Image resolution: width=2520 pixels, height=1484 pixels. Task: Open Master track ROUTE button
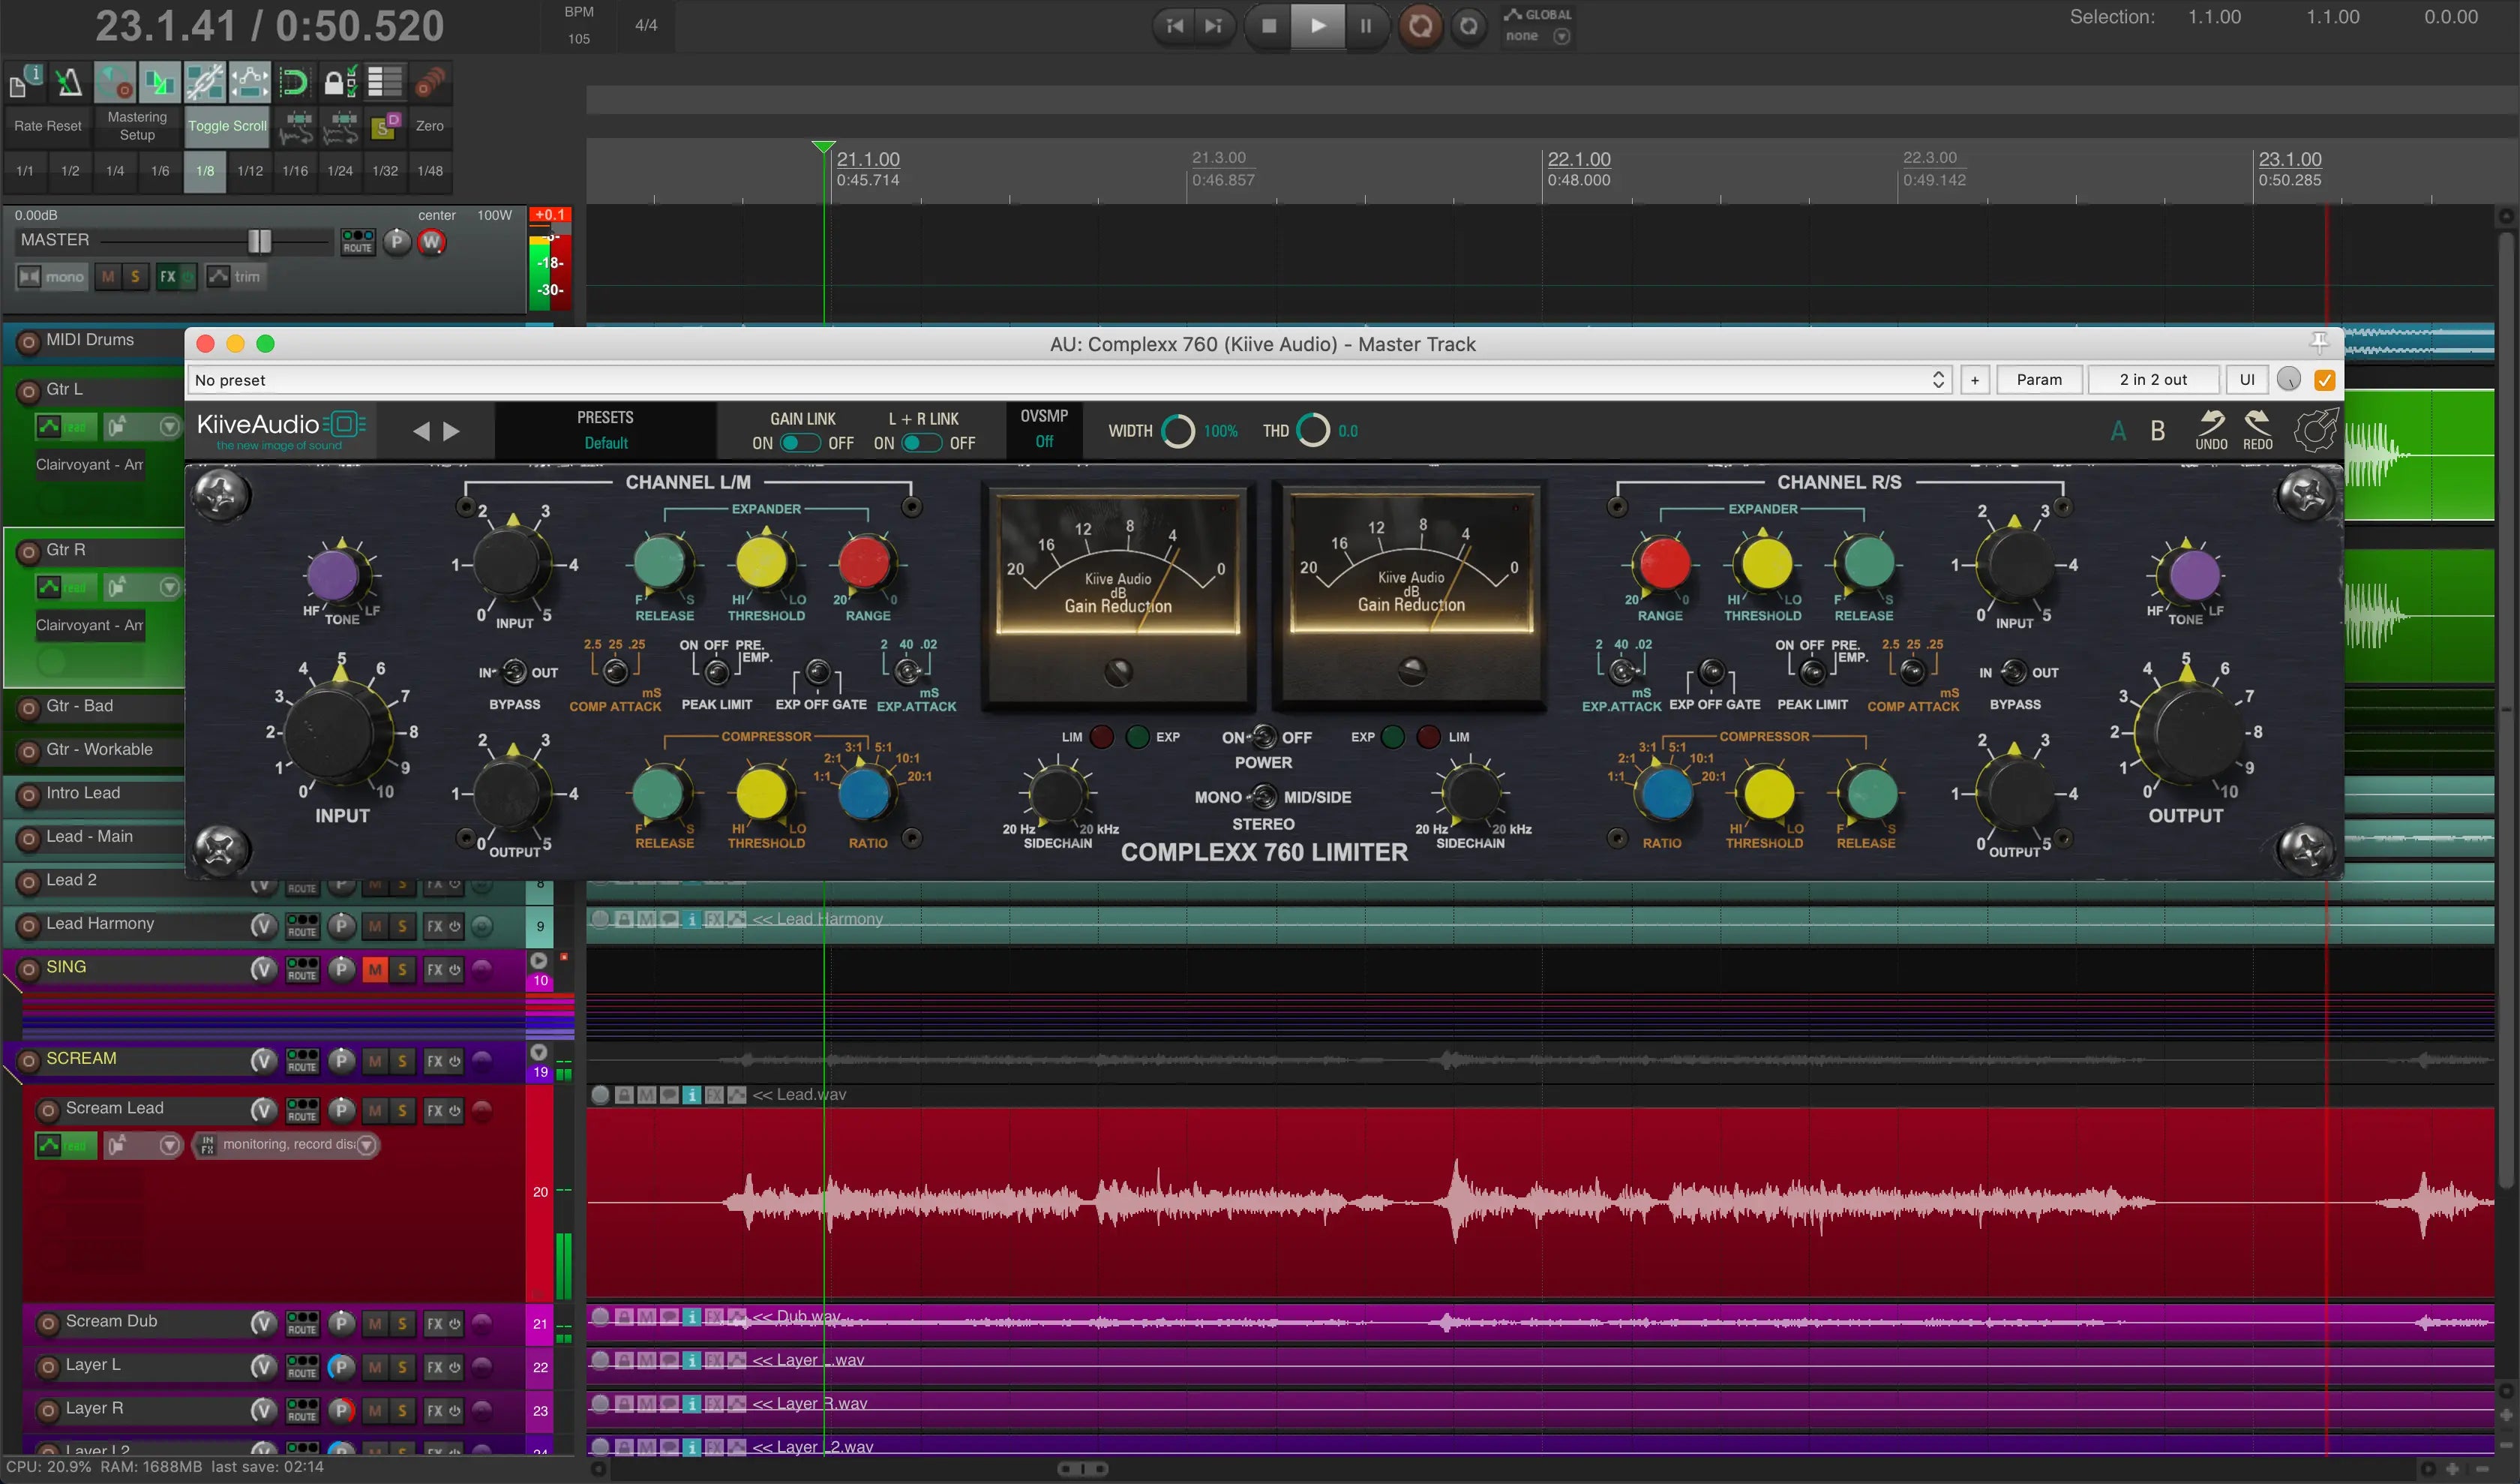pos(358,241)
